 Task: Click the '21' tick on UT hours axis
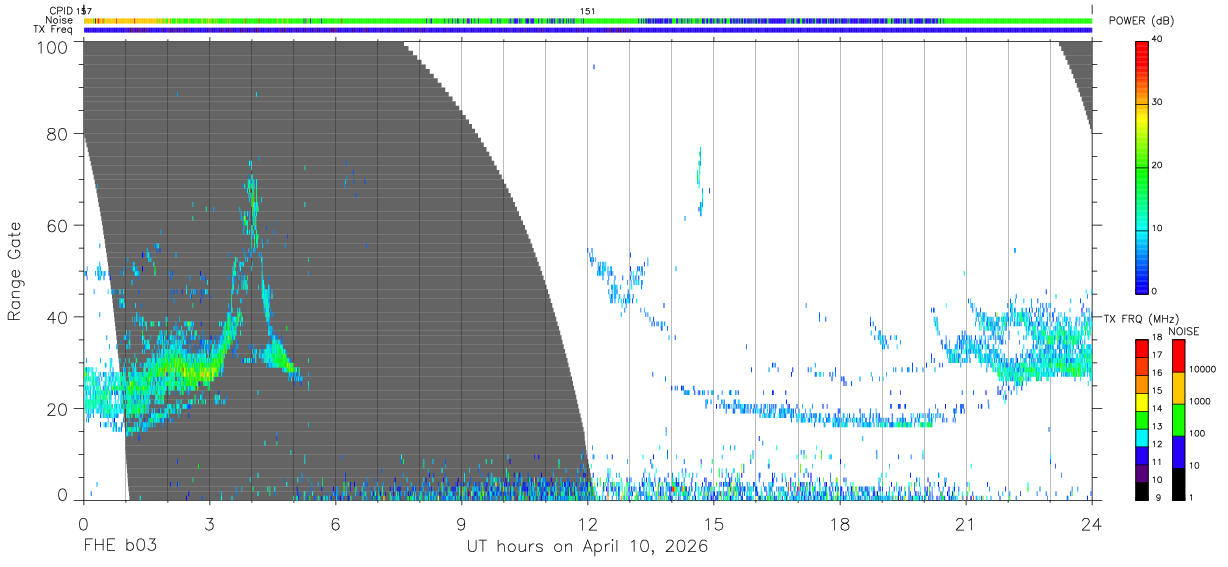[966, 523]
